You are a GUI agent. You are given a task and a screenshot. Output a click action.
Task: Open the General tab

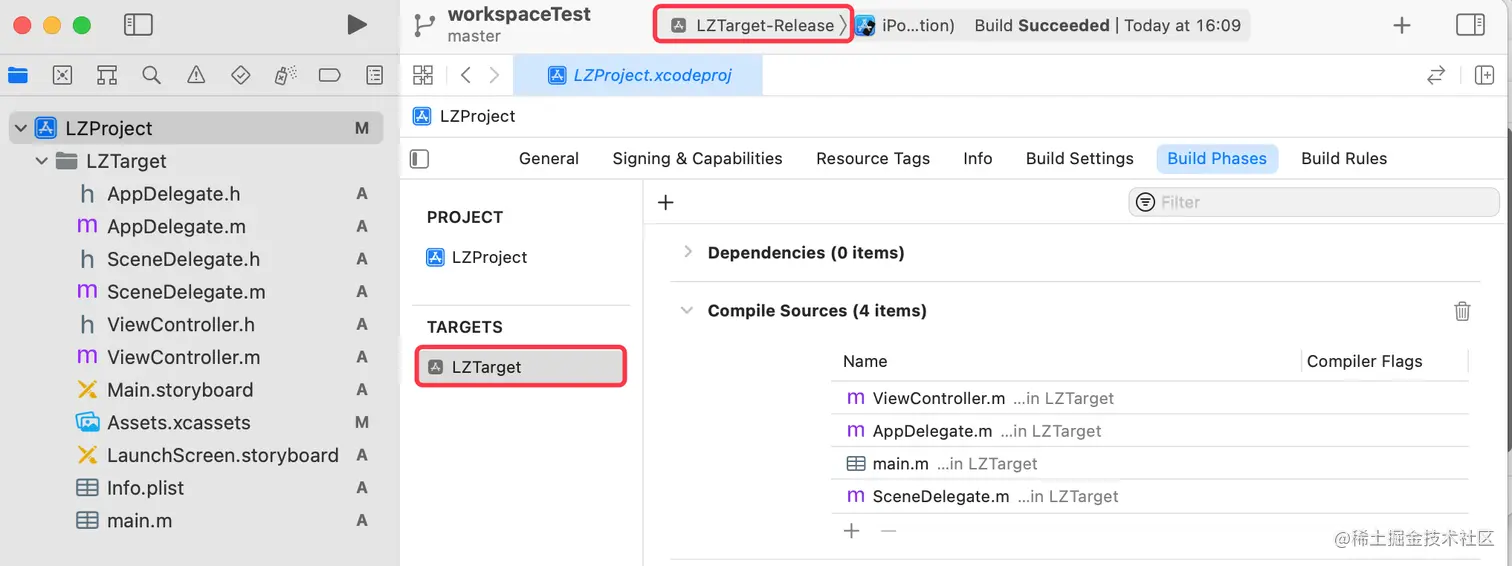click(x=549, y=158)
